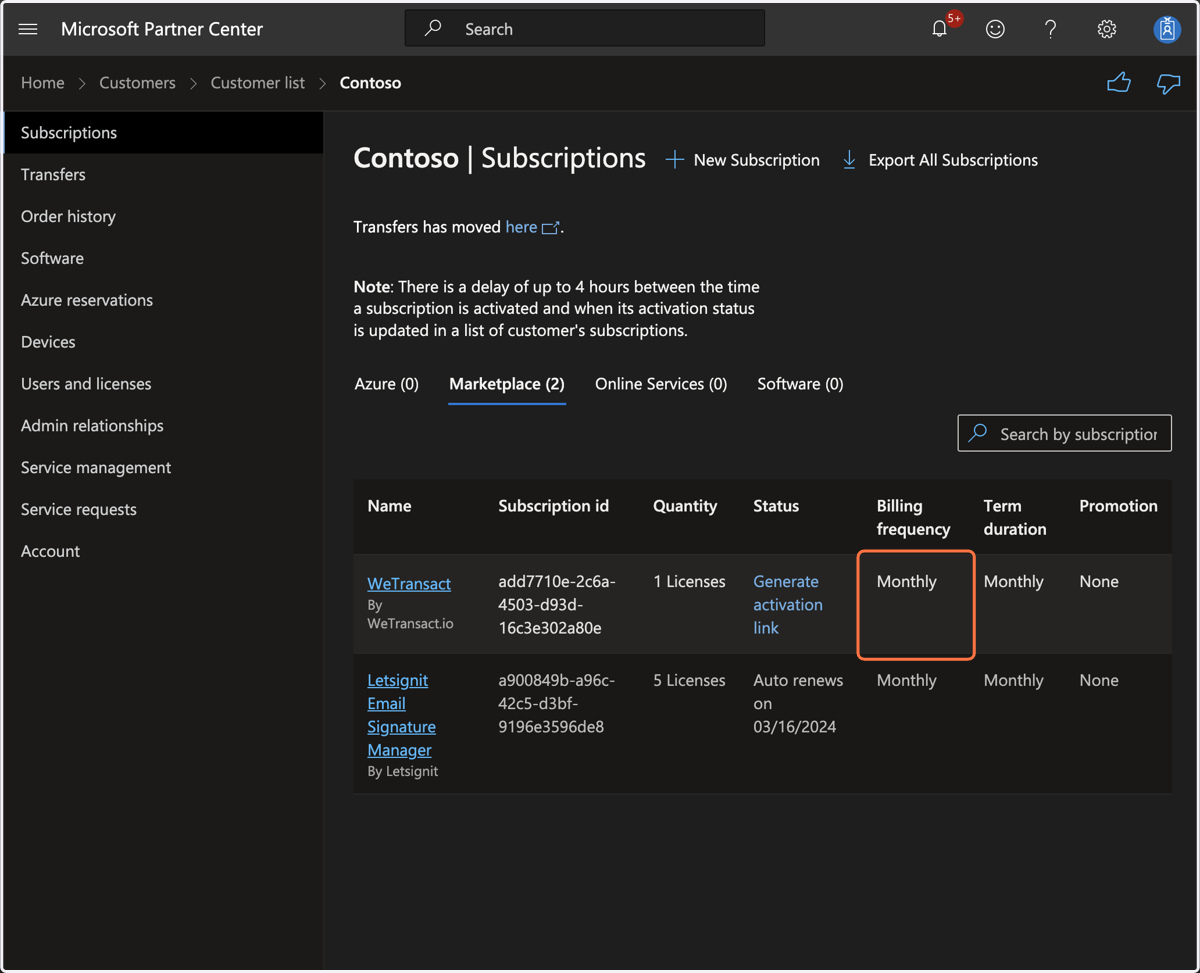Switch to the Marketplace (2) tab
The image size is (1200, 973).
click(x=507, y=384)
